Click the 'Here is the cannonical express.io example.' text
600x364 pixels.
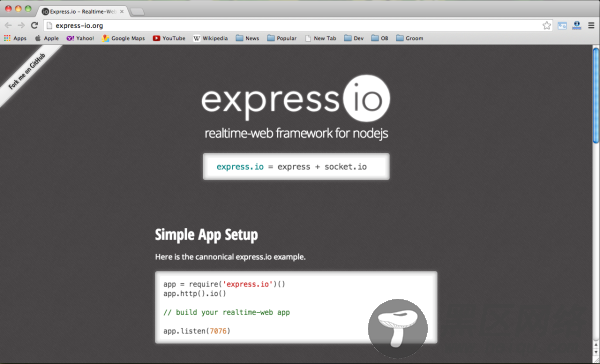point(230,257)
